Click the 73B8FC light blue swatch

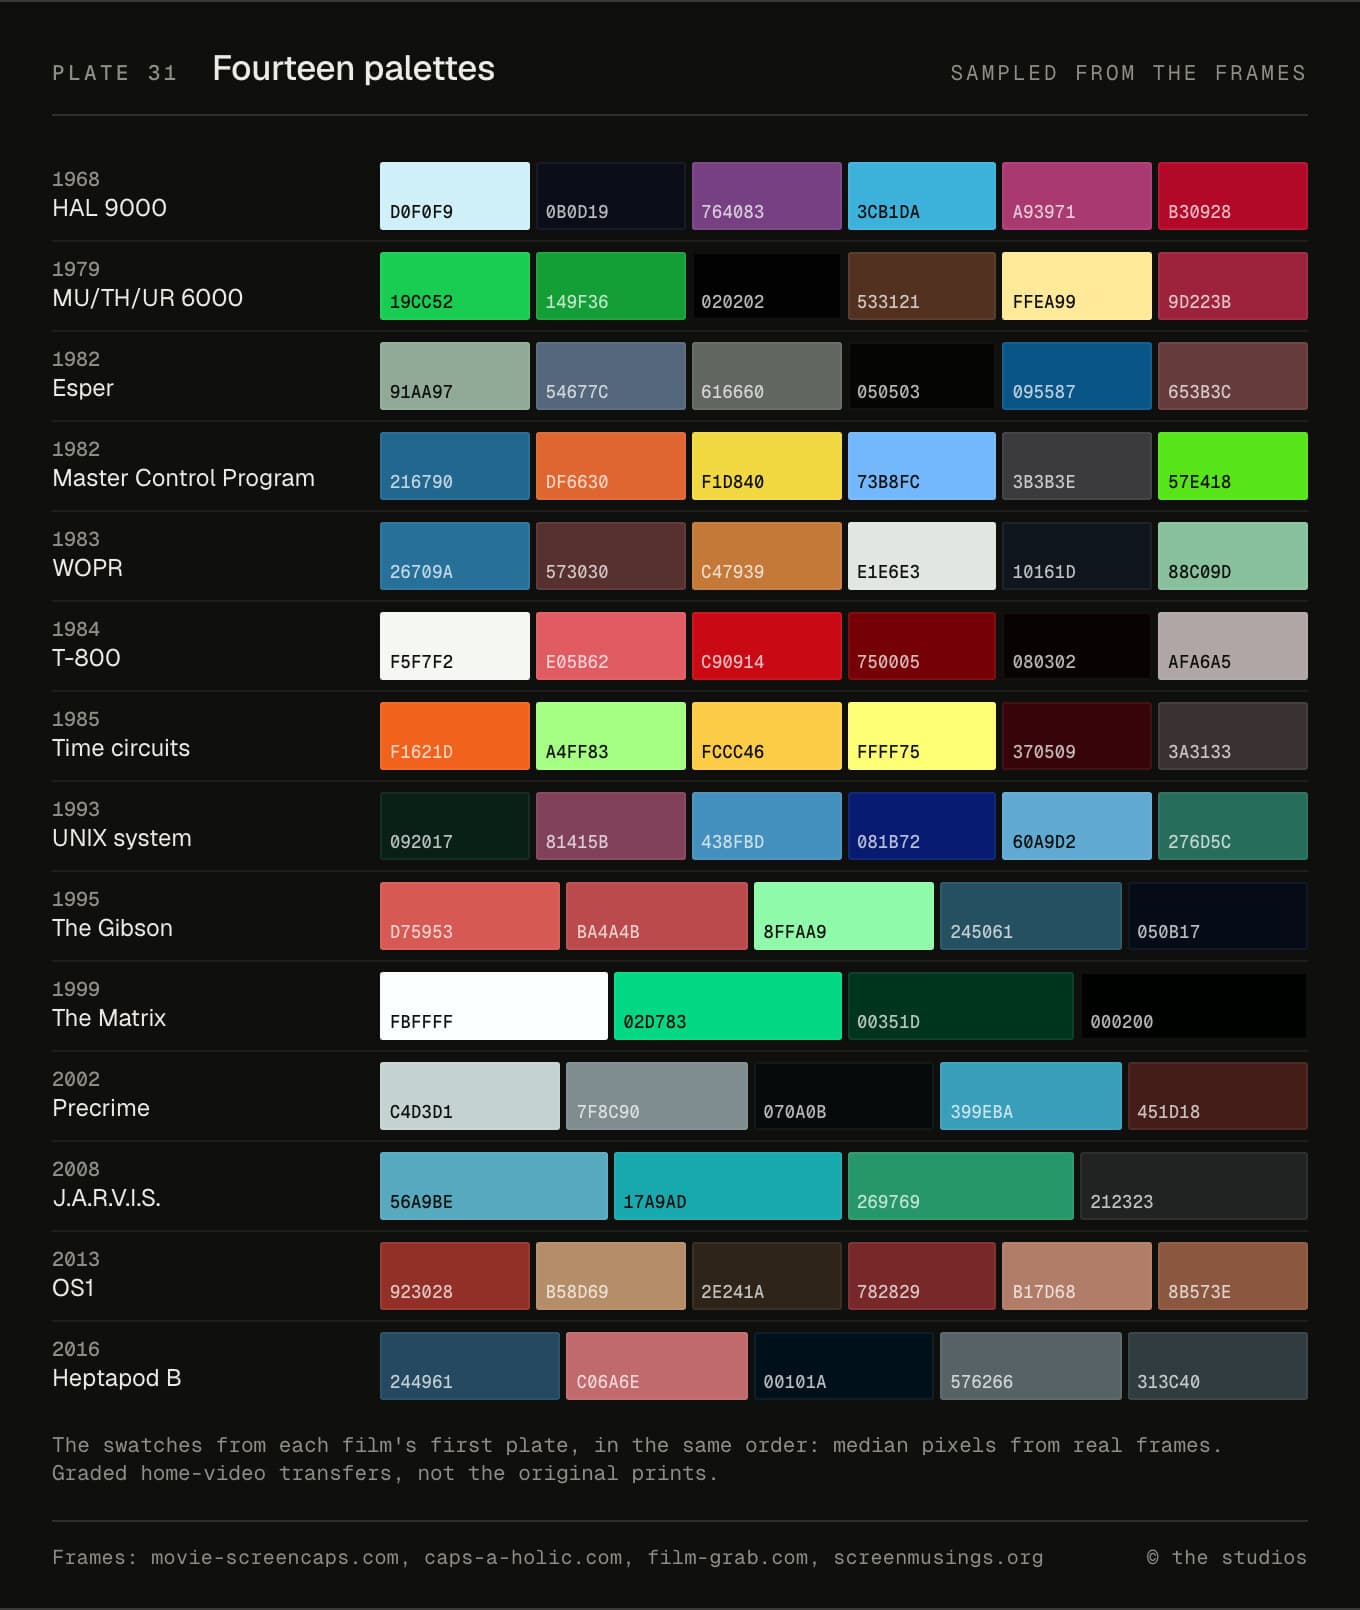[x=922, y=466]
